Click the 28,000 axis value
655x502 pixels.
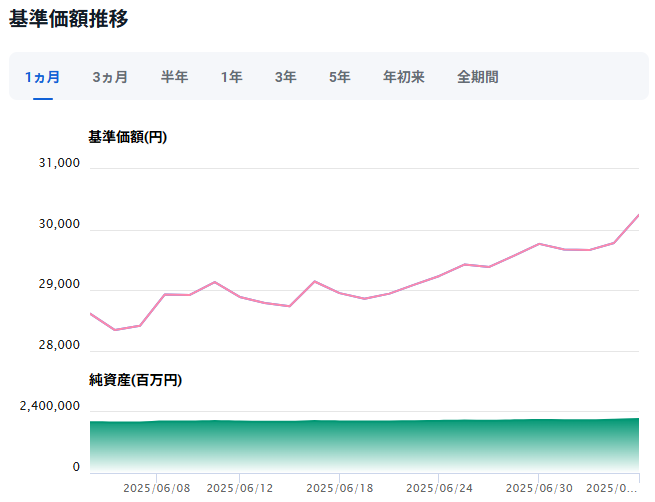[x=59, y=345]
